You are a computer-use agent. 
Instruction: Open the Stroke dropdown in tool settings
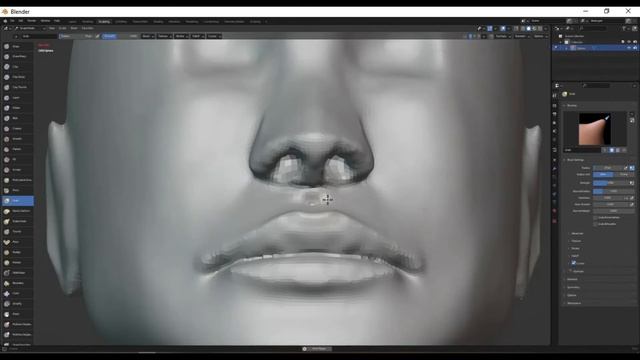point(181,36)
